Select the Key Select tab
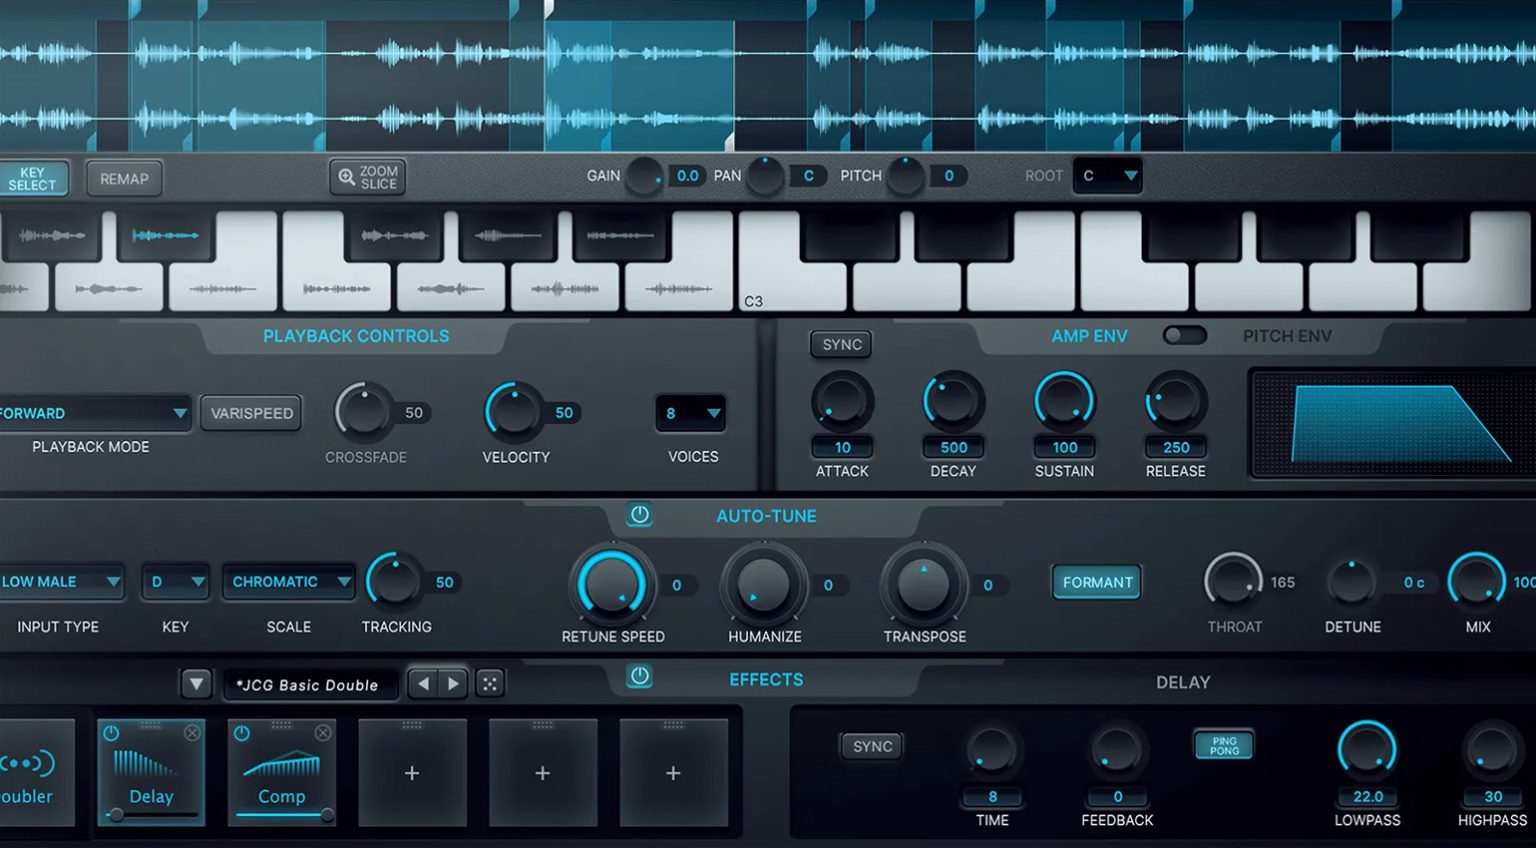 pyautogui.click(x=33, y=179)
